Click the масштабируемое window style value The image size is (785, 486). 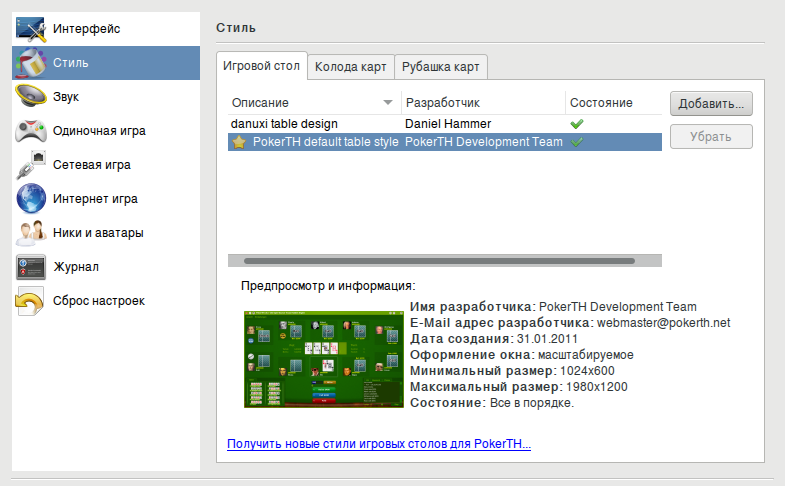click(x=586, y=355)
